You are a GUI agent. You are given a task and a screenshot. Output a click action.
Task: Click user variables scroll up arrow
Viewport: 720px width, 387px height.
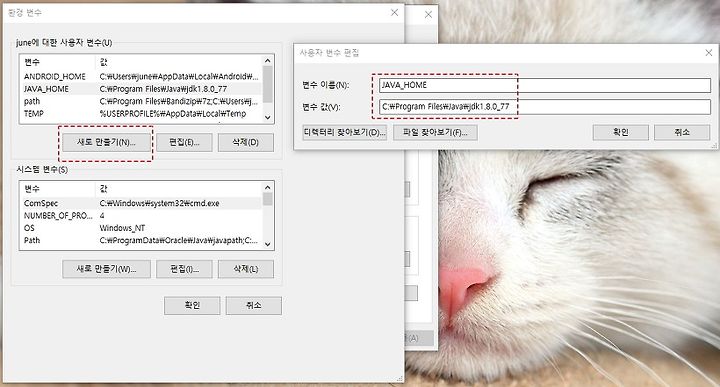[x=268, y=61]
